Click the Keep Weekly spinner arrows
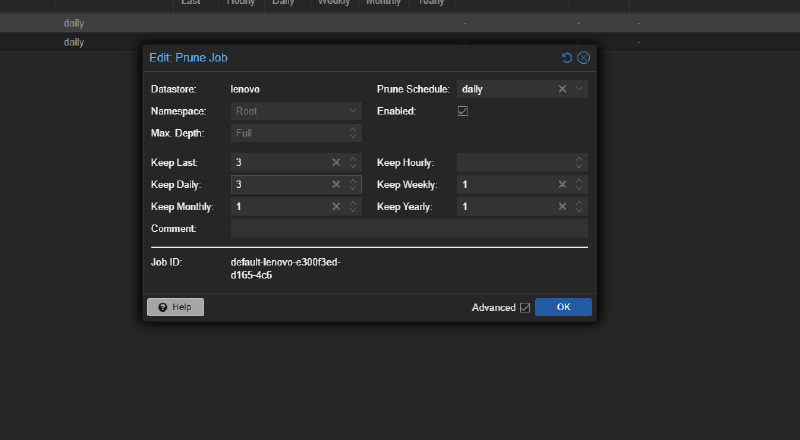The width and height of the screenshot is (800, 440). coord(579,184)
